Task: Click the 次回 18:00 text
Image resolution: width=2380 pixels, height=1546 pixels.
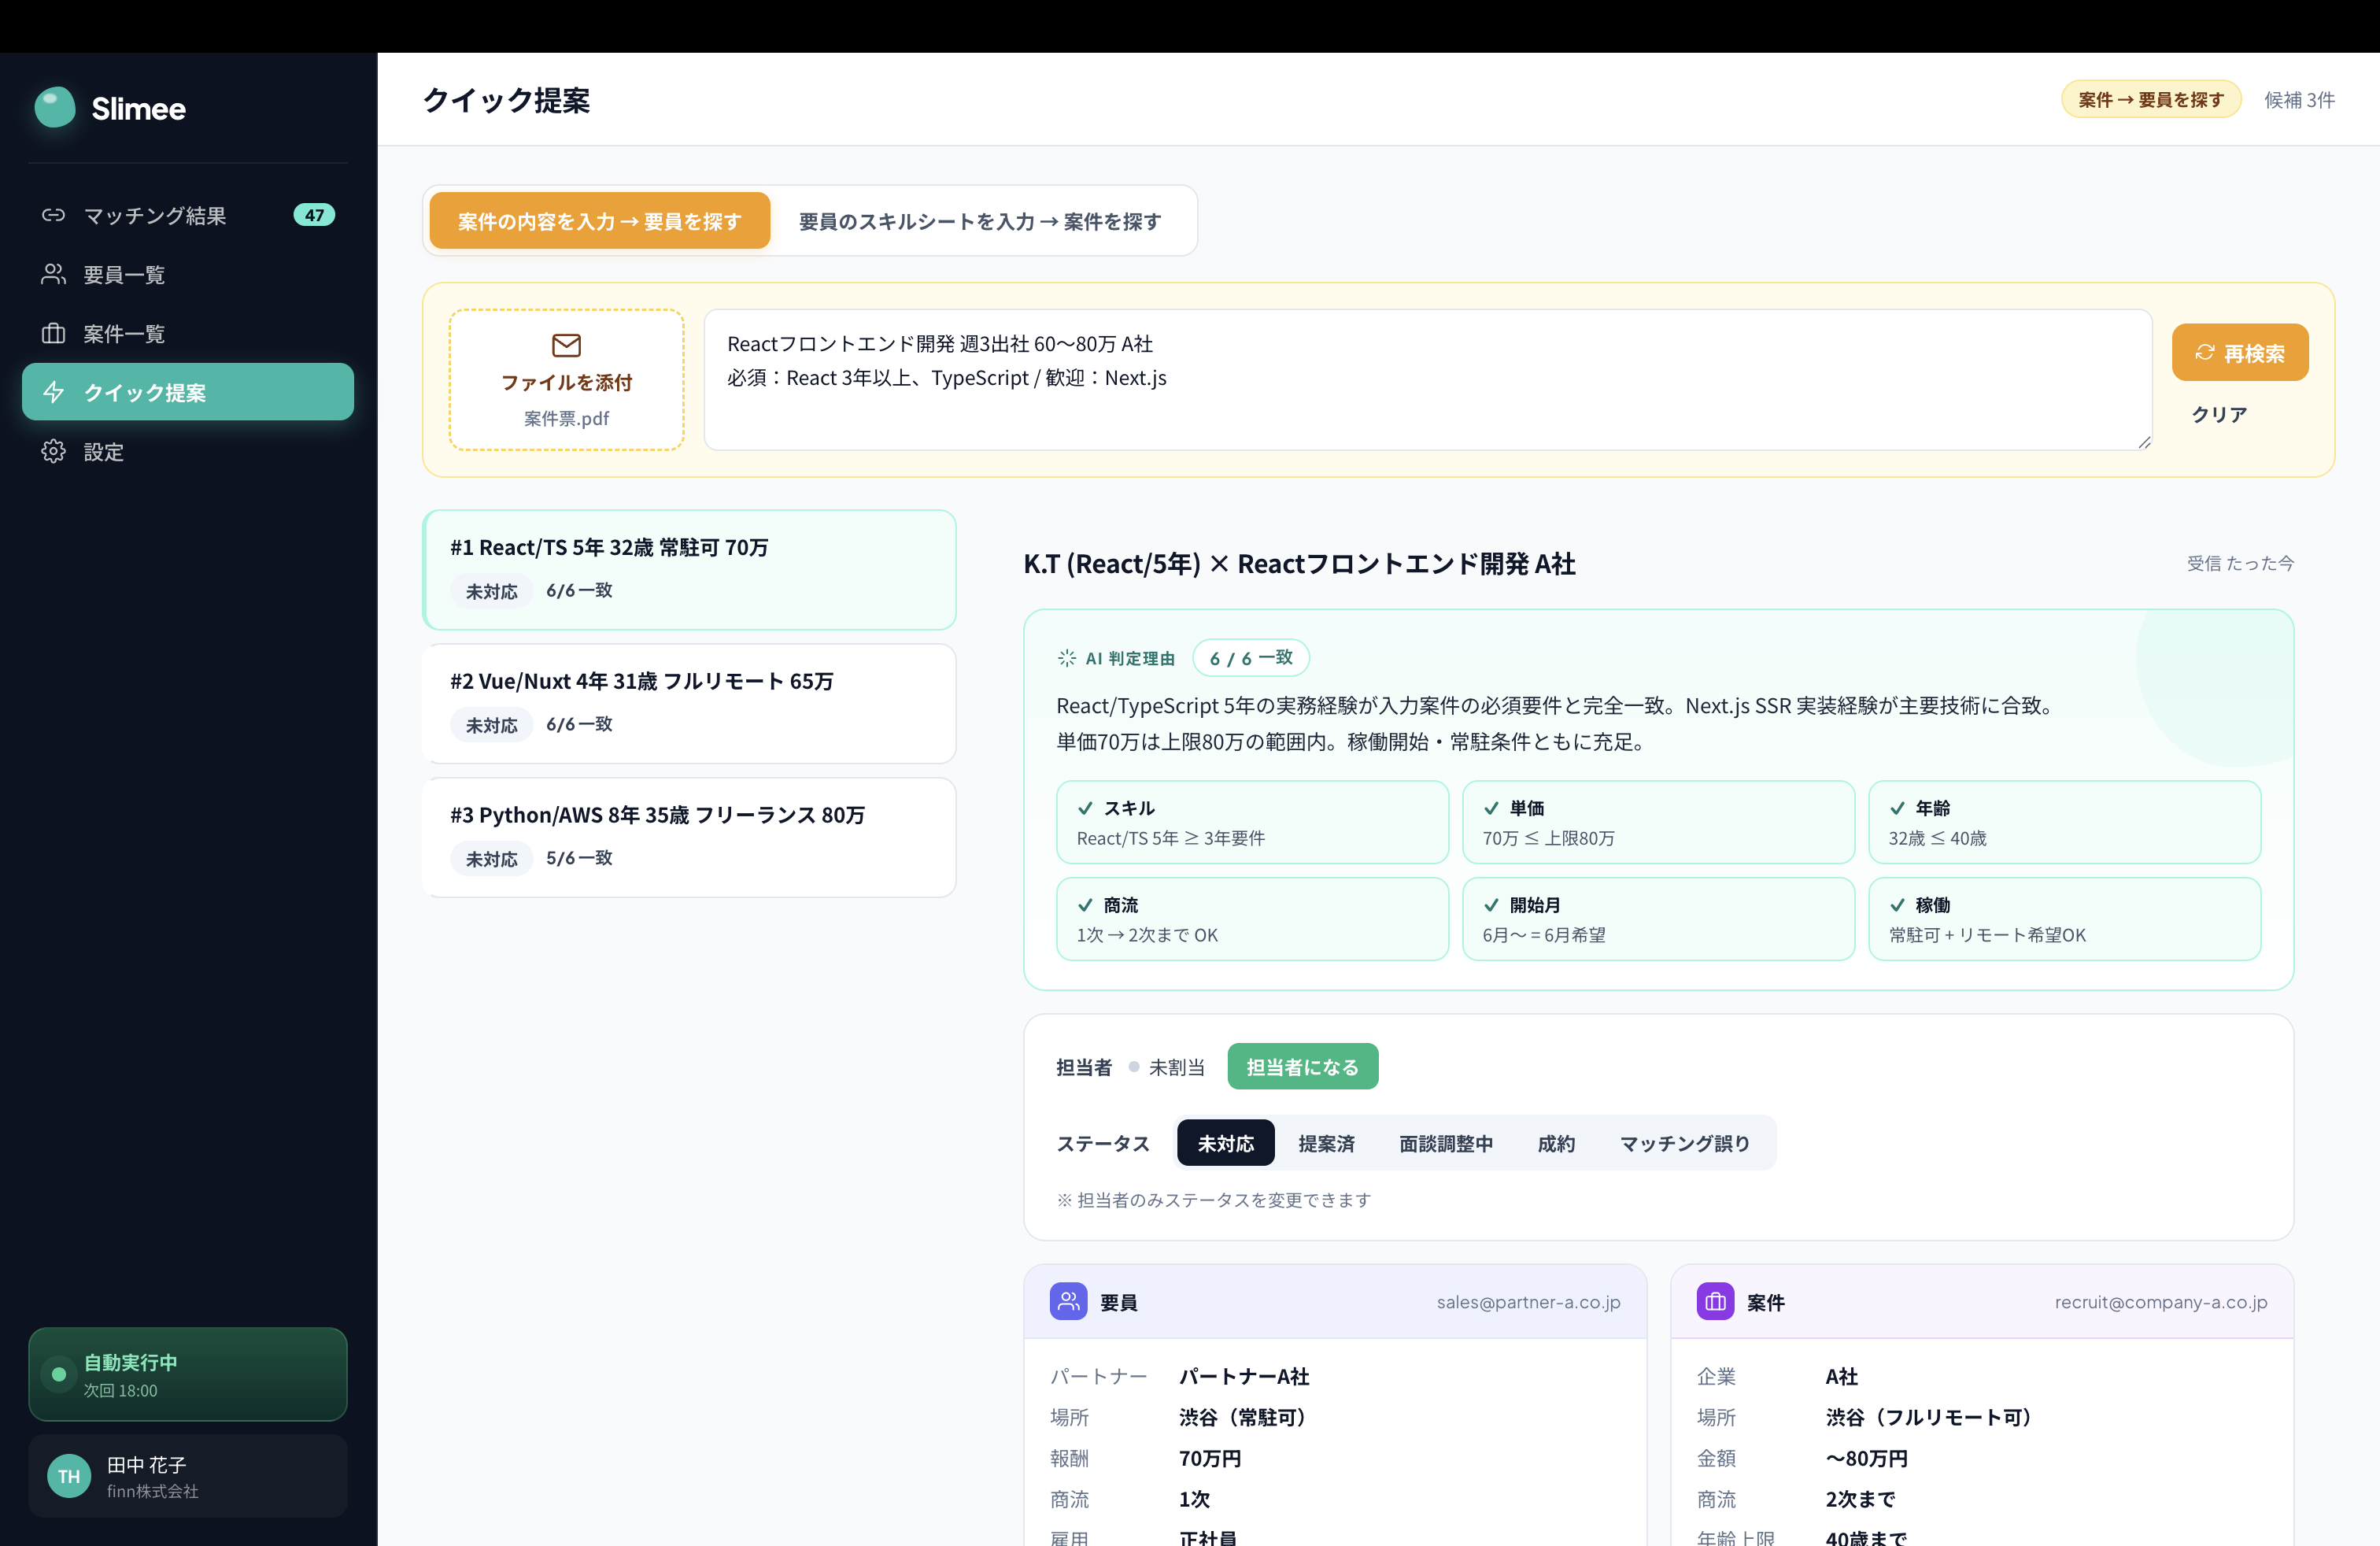Action: (120, 1391)
